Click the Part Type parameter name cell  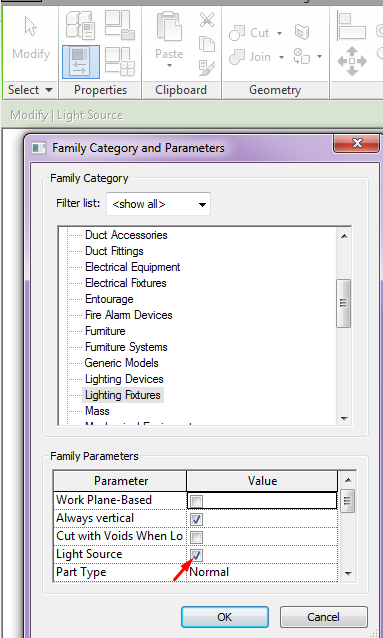[x=120, y=572]
